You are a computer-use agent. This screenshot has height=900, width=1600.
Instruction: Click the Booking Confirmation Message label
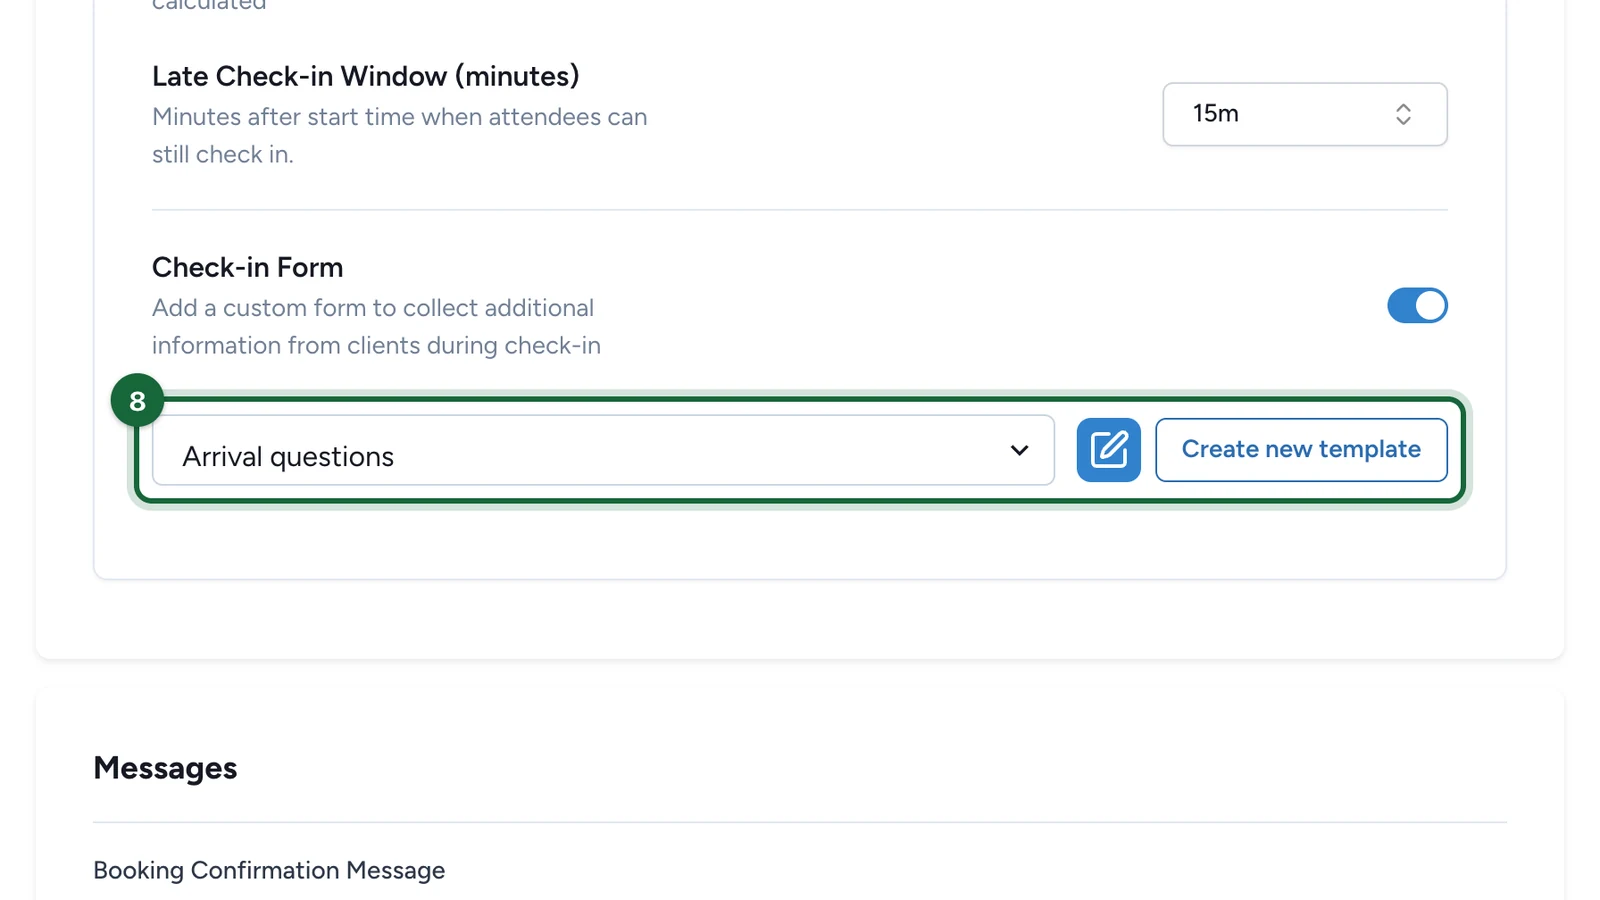[269, 870]
